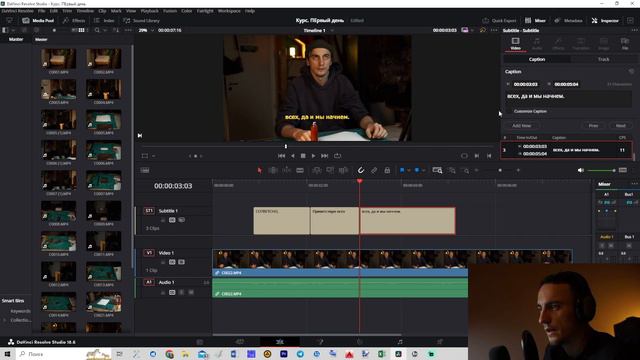Click the Full Extent Zoom icon
Screen dimensions: 640x360
coord(437,170)
